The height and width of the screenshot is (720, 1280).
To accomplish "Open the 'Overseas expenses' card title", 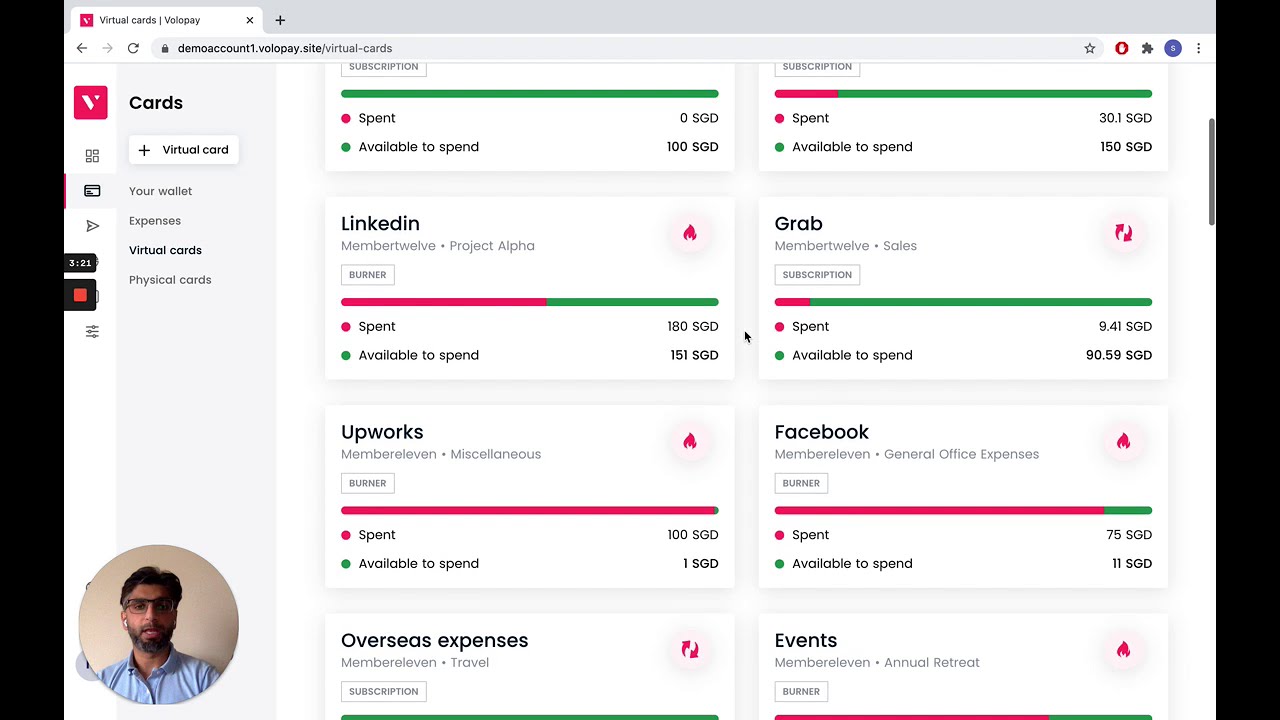I will [x=434, y=640].
